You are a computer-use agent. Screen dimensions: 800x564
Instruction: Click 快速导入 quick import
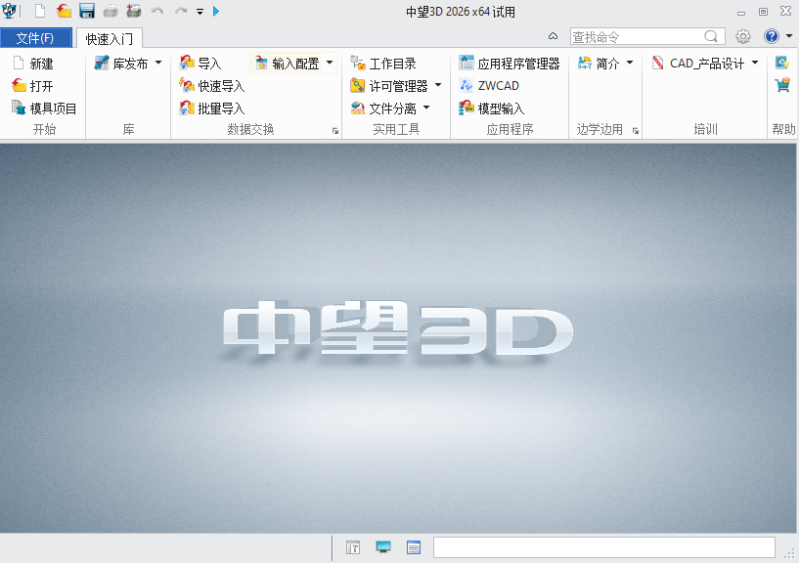coord(212,86)
